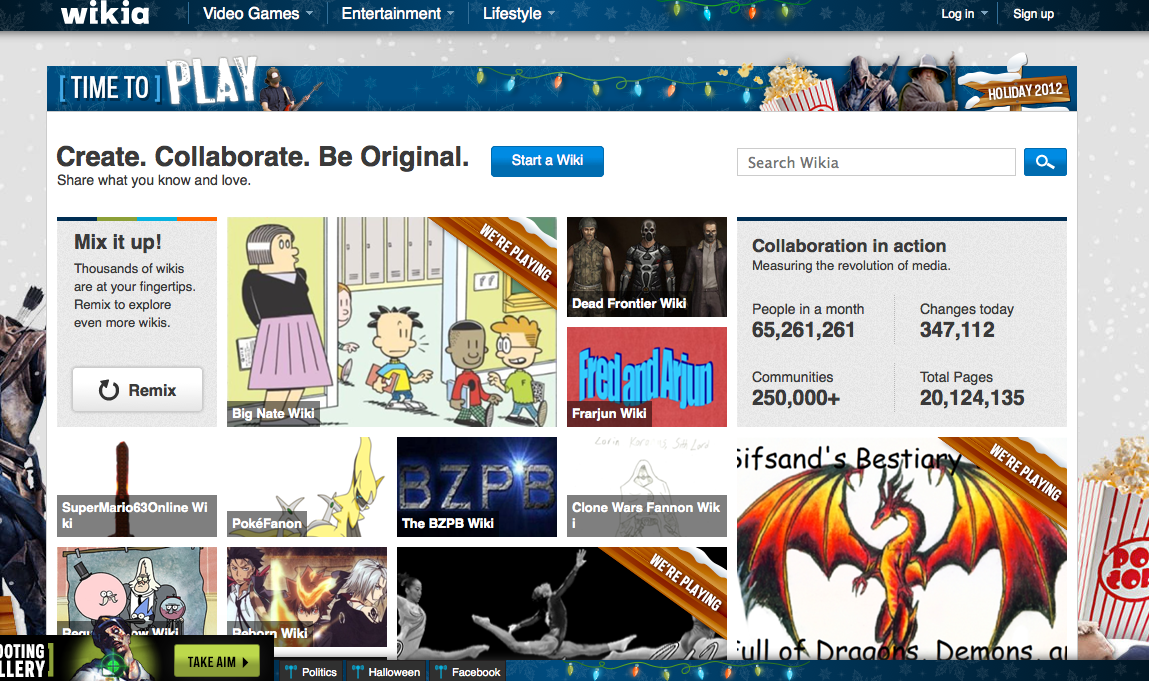
Task: Click the Take Aim ad button
Action: point(216,661)
